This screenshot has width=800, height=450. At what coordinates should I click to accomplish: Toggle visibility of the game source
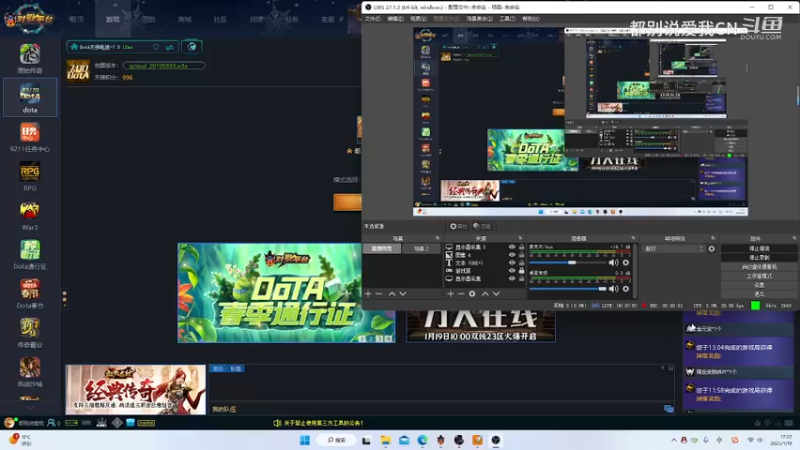tap(512, 271)
